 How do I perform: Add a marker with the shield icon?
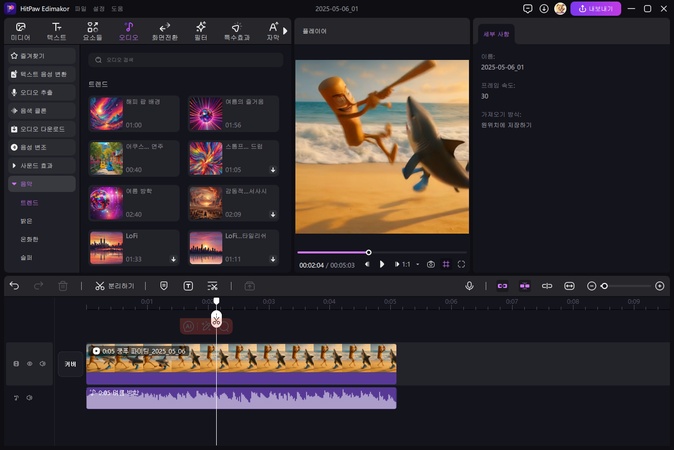tap(164, 286)
